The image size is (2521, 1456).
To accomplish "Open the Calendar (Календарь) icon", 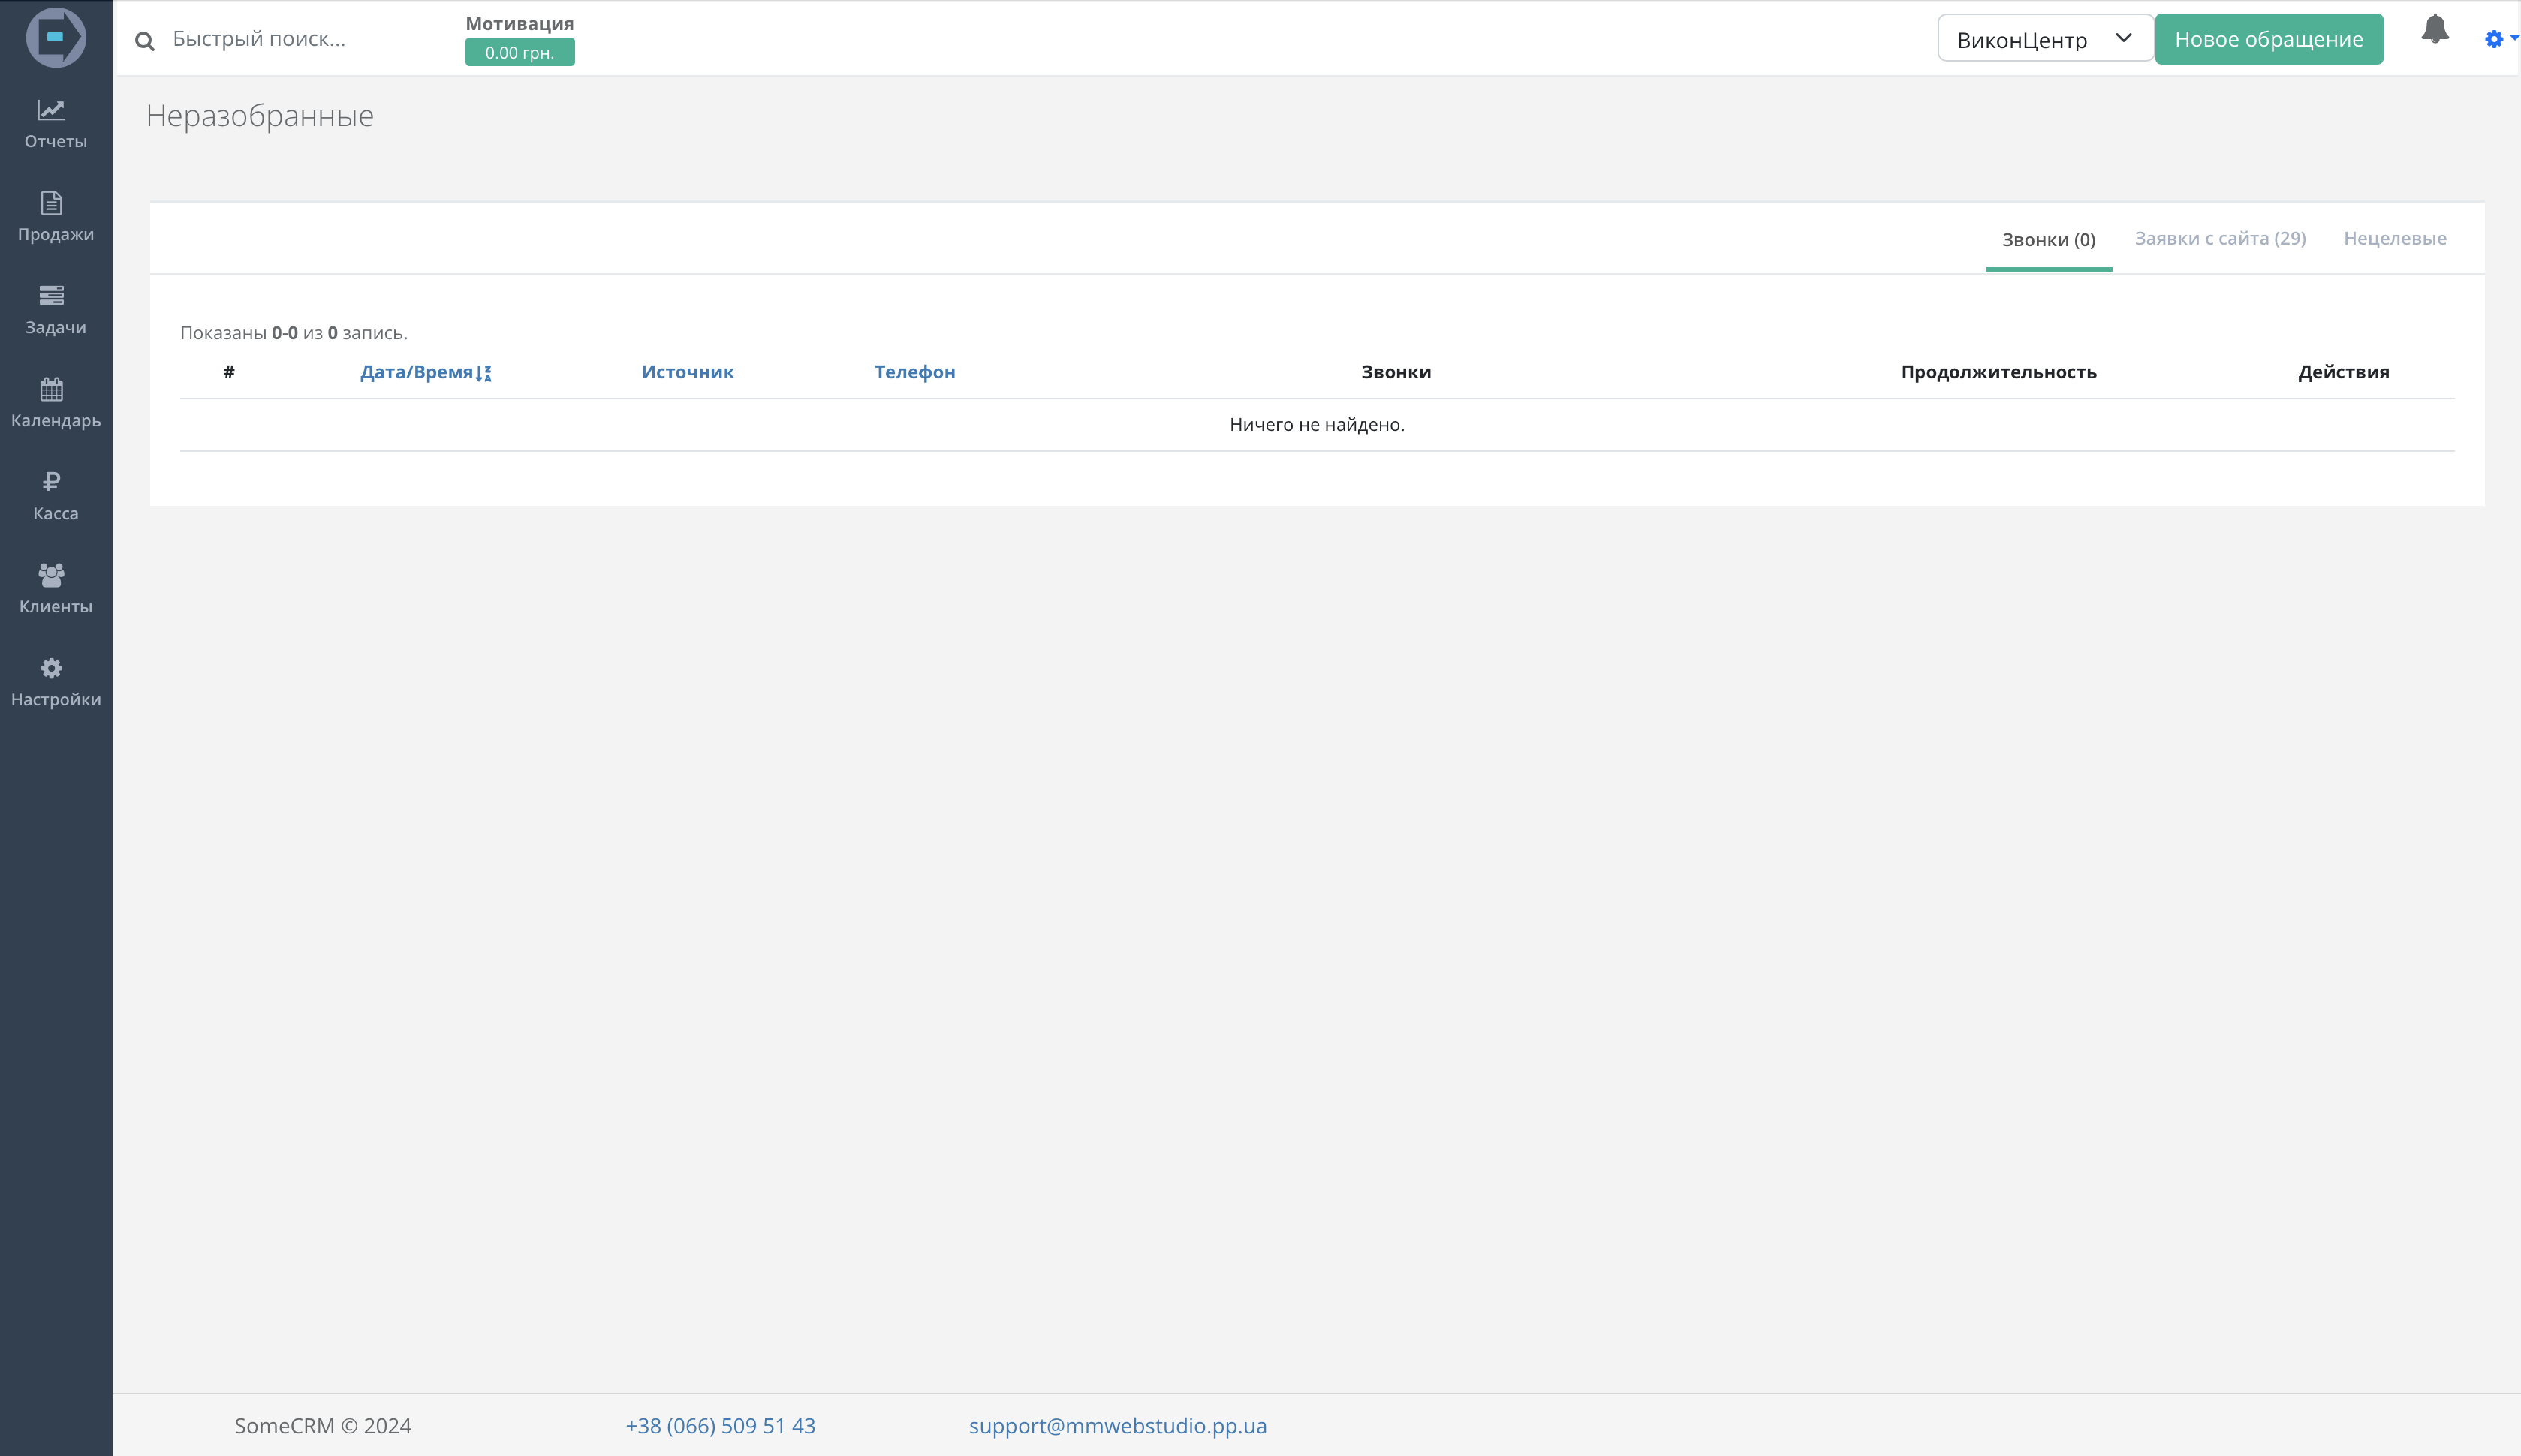I will point(52,388).
